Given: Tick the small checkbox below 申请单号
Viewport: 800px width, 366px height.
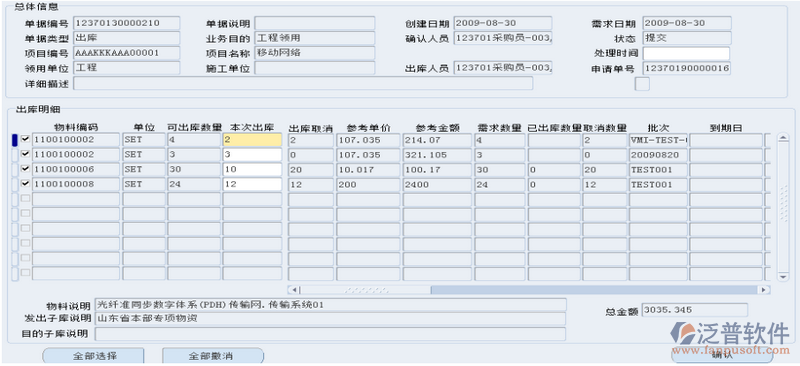Looking at the screenshot, I should tap(642, 84).
